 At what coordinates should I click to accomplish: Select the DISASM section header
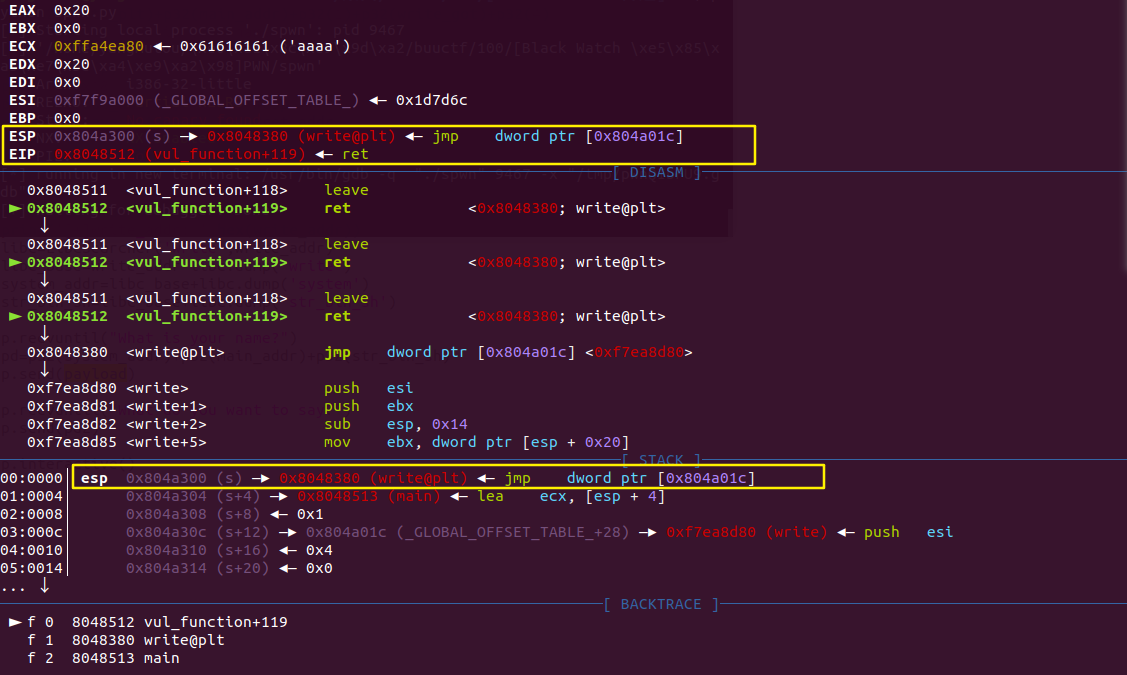[656, 173]
